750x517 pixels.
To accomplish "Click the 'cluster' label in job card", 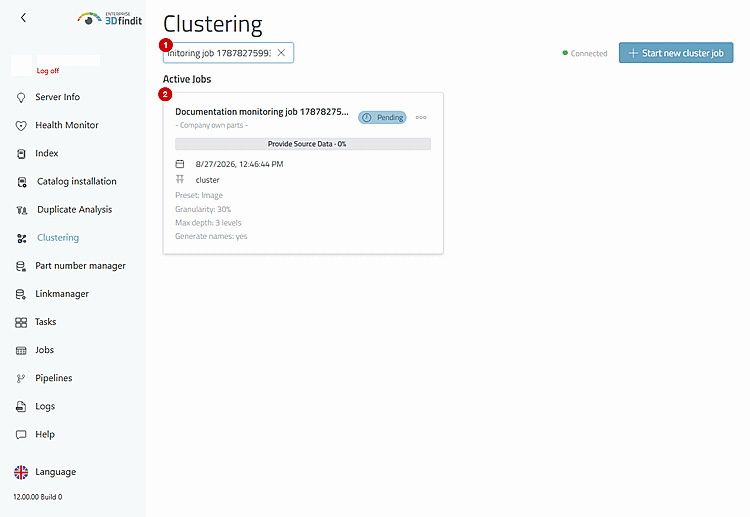I will click(208, 180).
